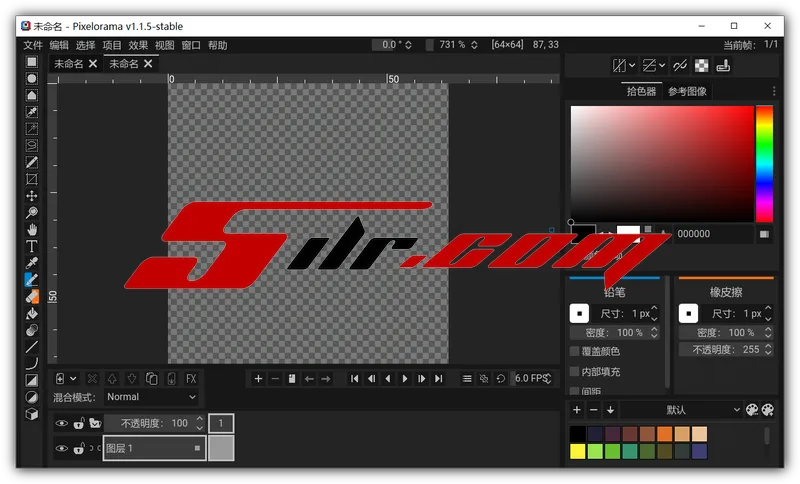Viewport: 800px width, 484px height.
Task: Close the first 未命名 project tab
Action: click(93, 64)
